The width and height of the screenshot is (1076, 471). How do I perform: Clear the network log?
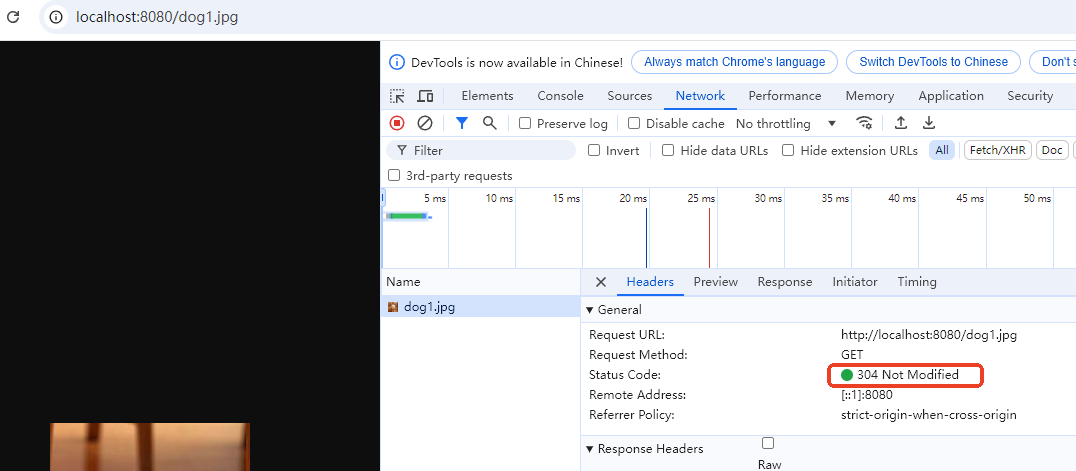pyautogui.click(x=425, y=123)
